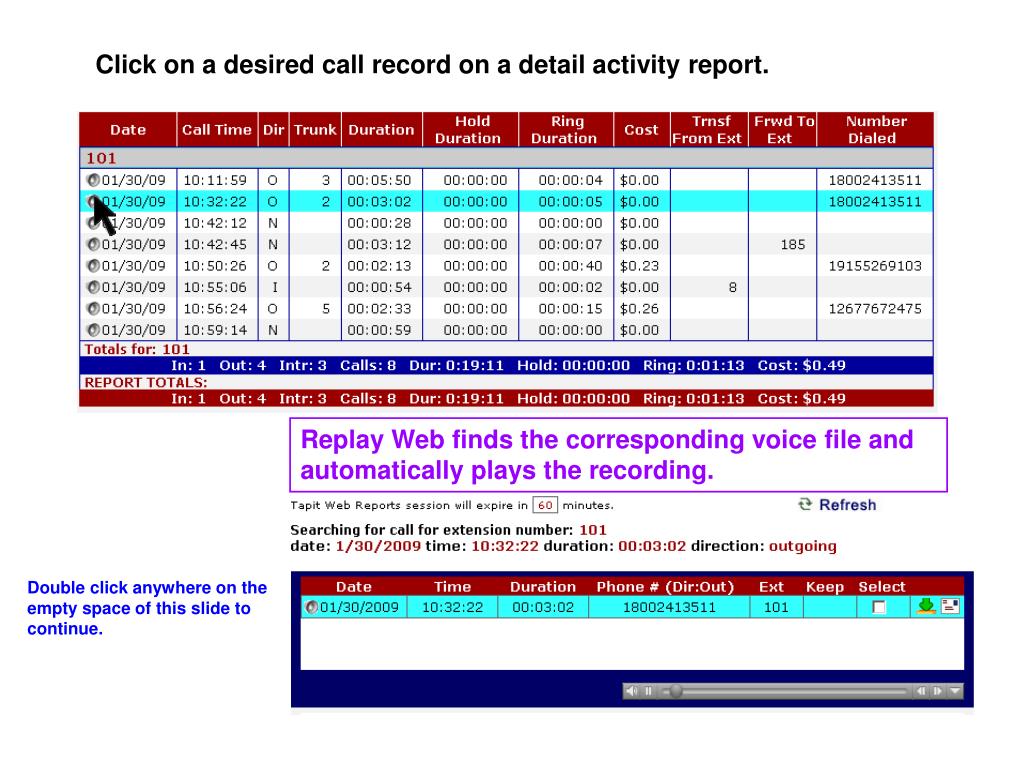Click the session expire minutes field

tap(545, 505)
